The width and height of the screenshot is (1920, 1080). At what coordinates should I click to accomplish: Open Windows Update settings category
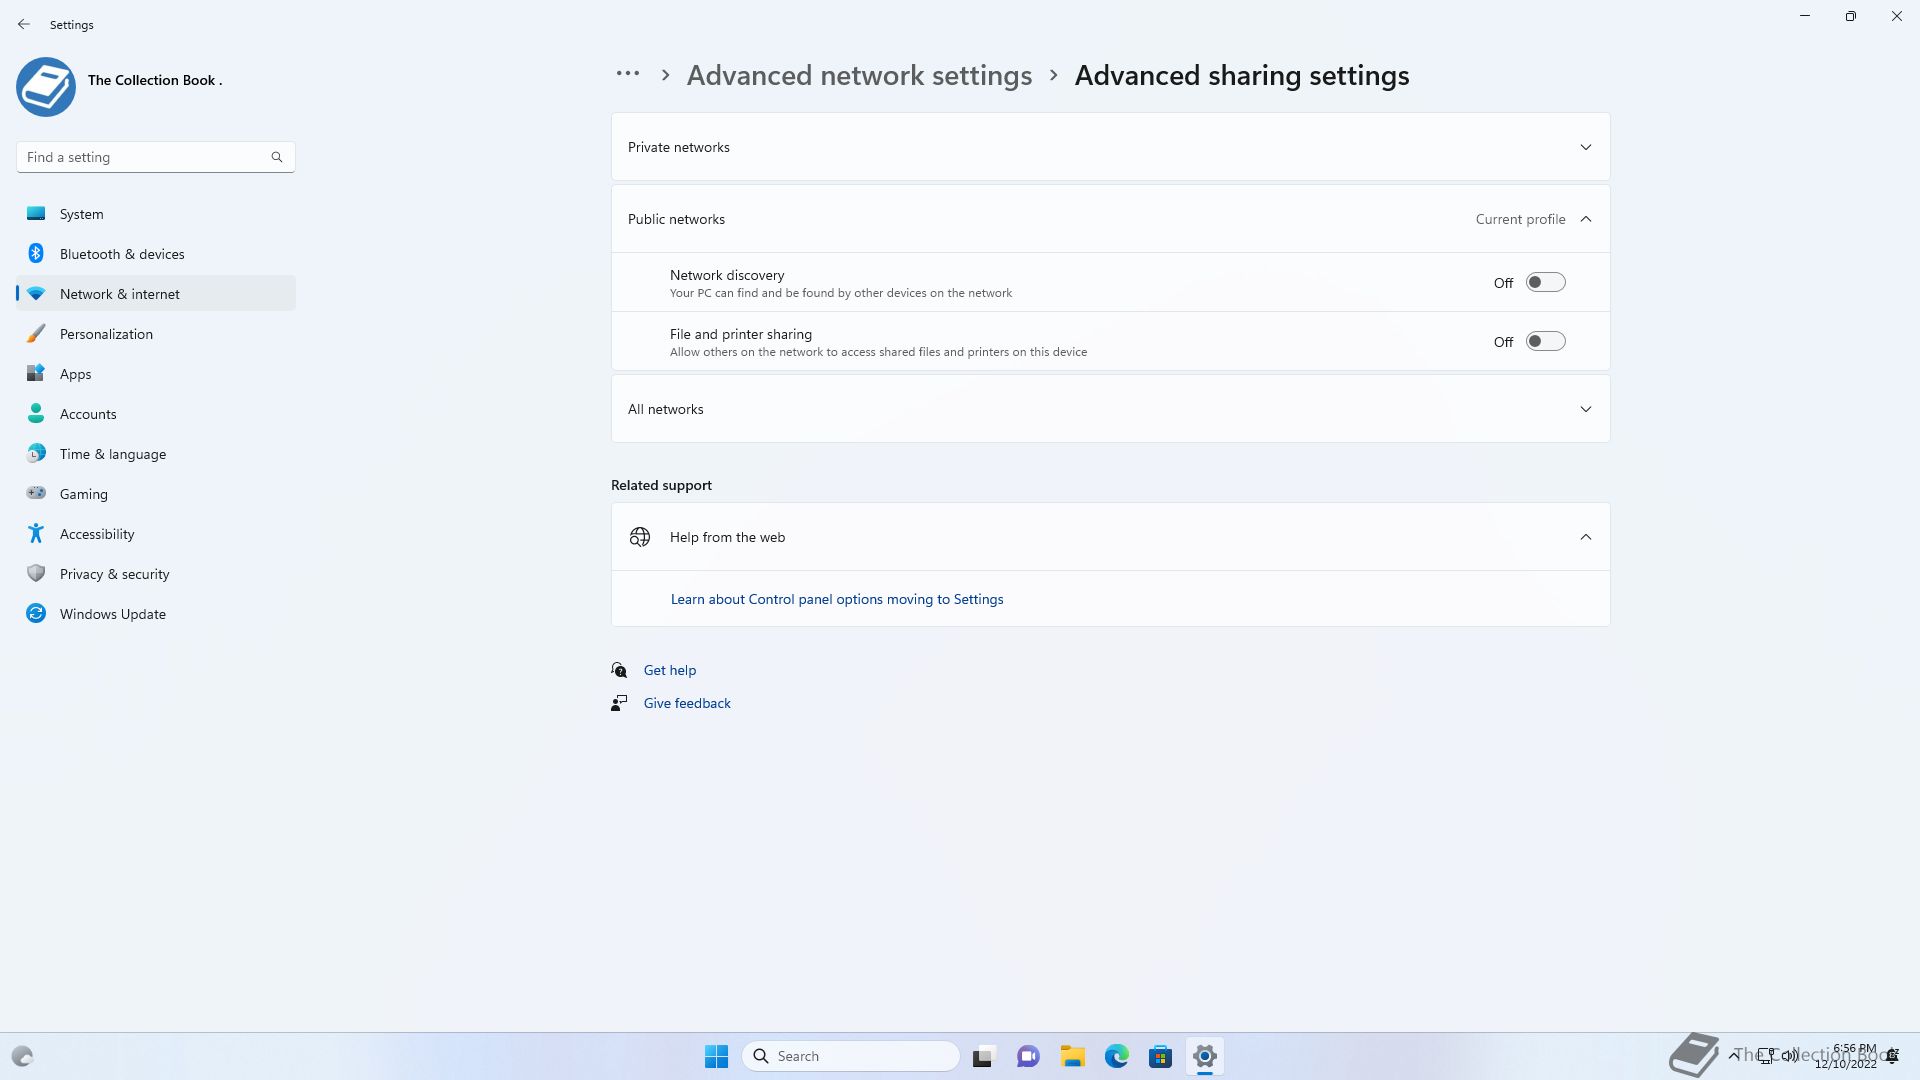tap(156, 613)
